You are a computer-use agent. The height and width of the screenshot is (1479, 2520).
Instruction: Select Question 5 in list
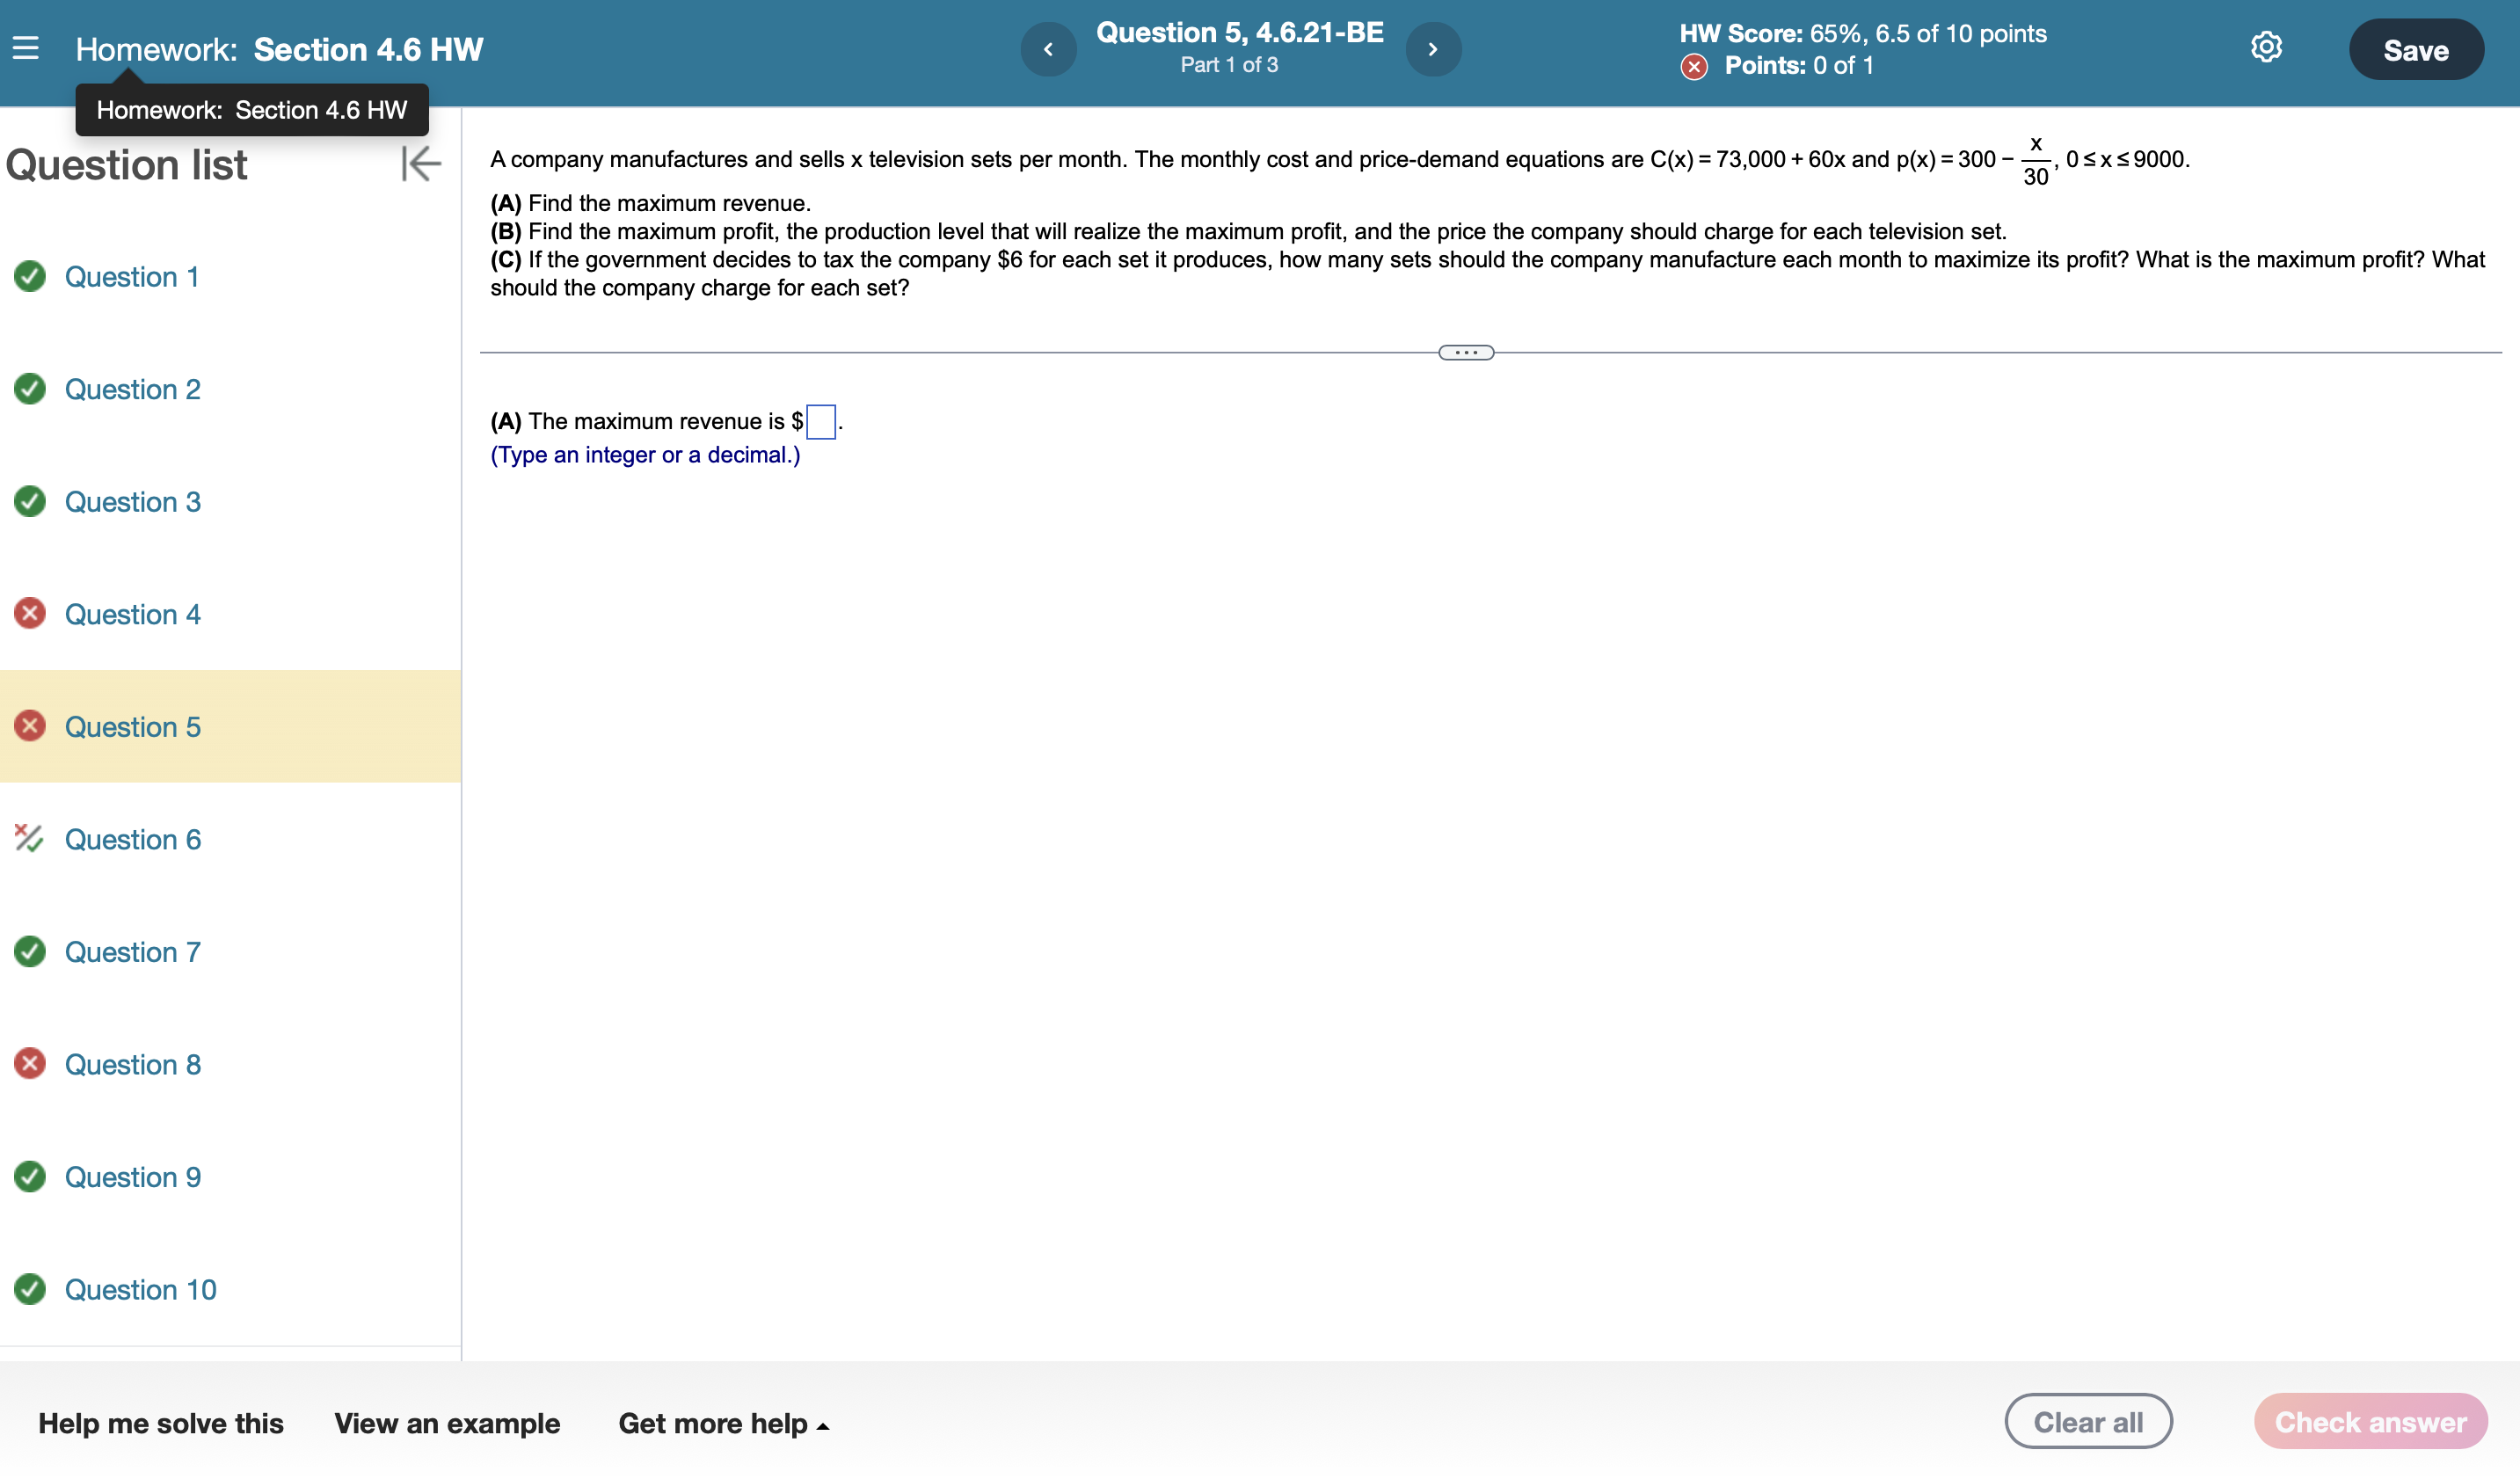tap(133, 727)
